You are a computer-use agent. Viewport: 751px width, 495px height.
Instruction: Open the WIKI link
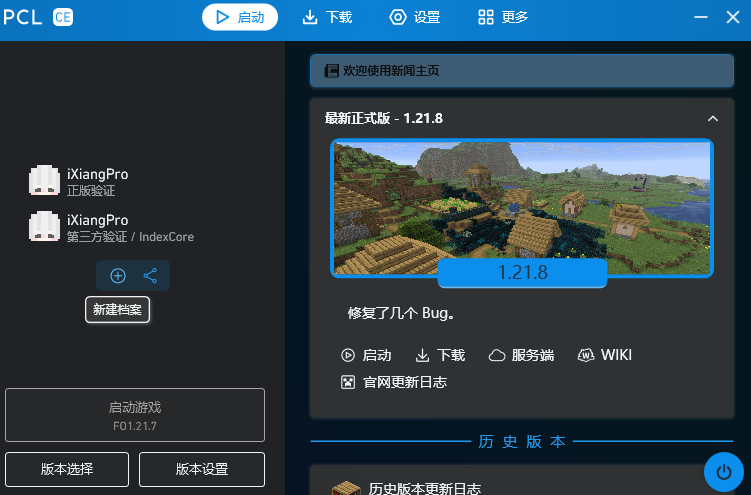(x=605, y=355)
